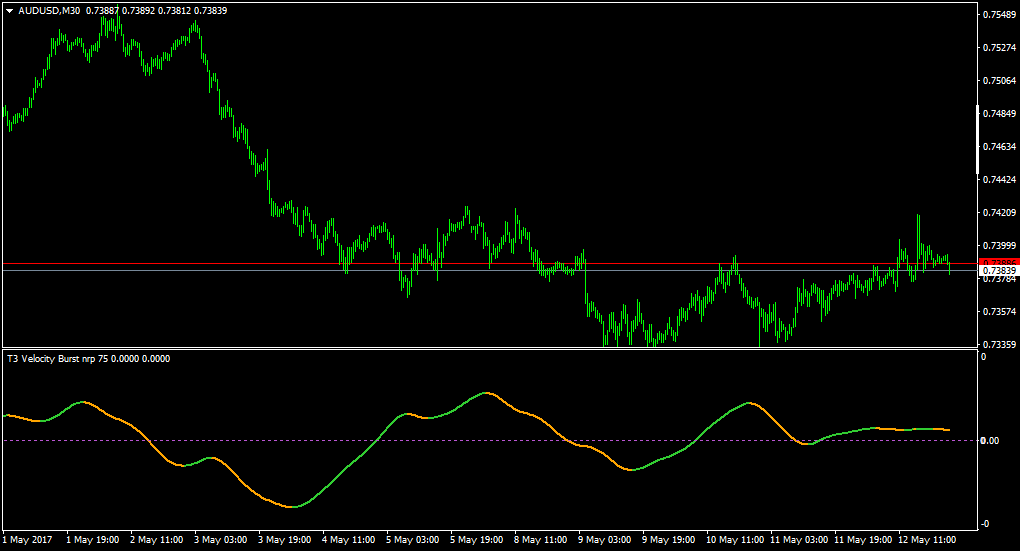
Task: Click the OHLC values 0.73887 0.73892 0.73812 0.73839
Action: [x=157, y=10]
